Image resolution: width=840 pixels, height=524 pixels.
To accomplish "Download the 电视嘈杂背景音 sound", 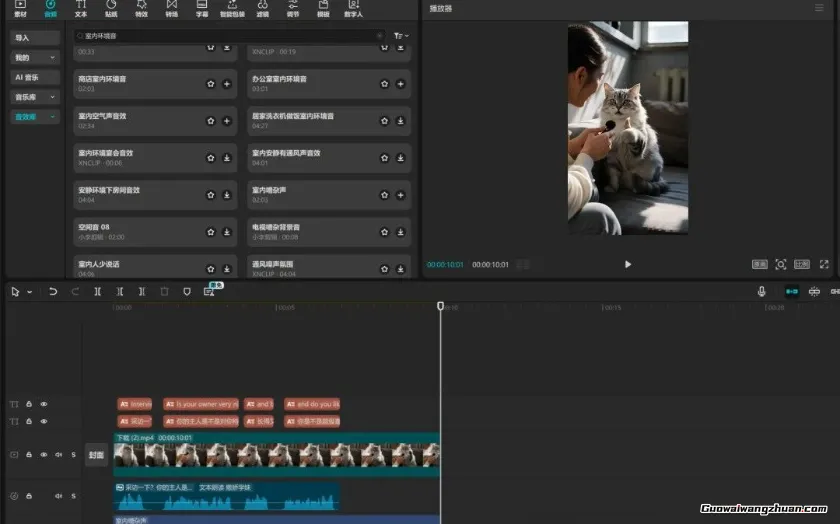I will 400,232.
